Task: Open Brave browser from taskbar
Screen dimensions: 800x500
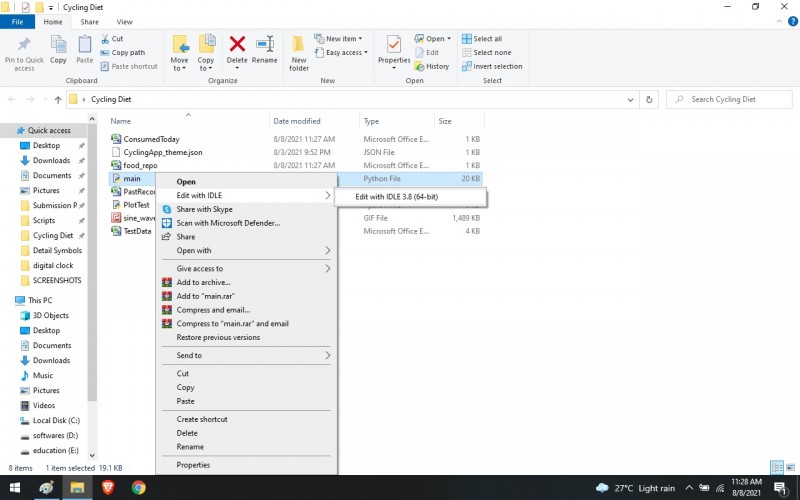Action: click(108, 488)
